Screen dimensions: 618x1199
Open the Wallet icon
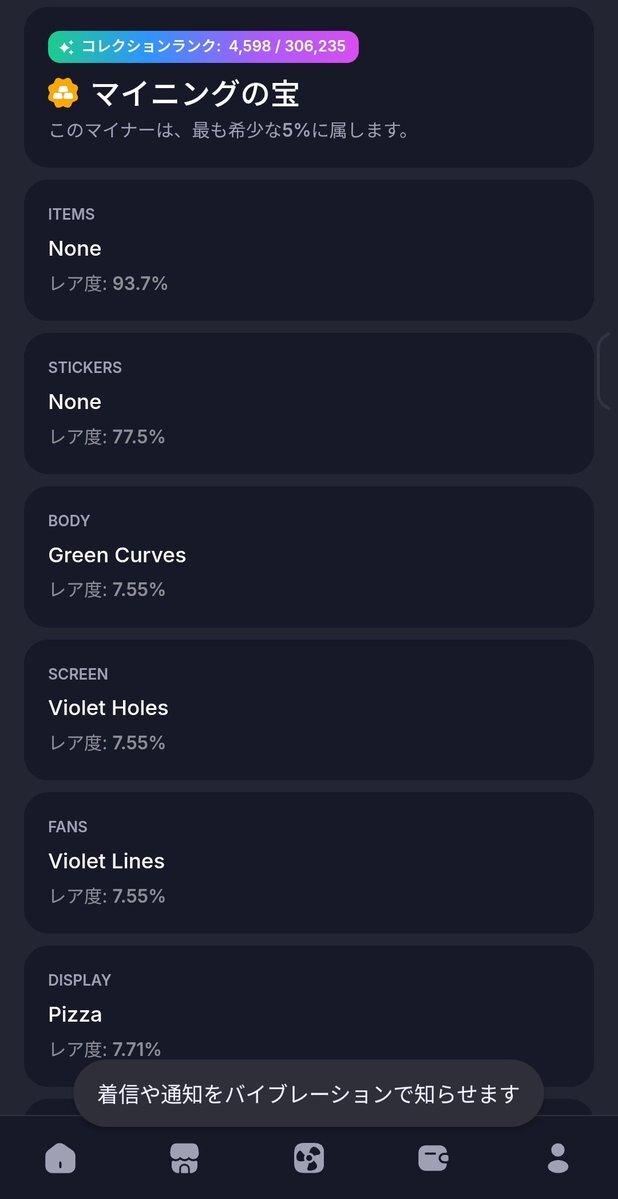coord(433,1158)
